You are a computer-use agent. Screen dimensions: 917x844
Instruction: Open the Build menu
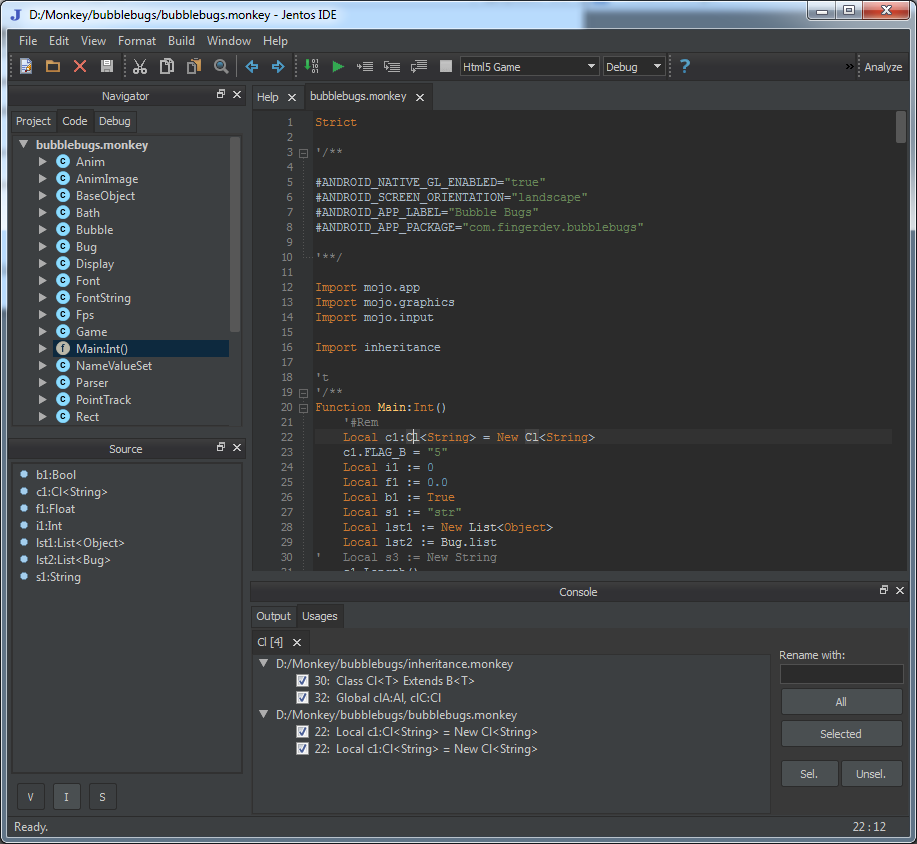181,41
